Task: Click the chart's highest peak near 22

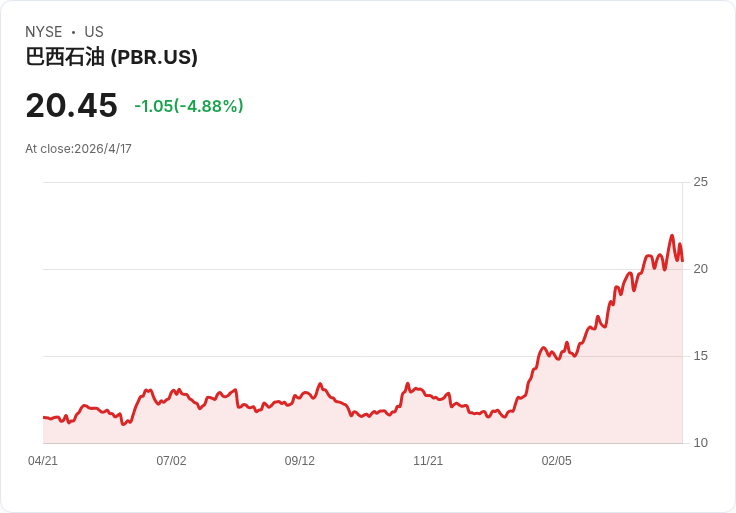Action: pyautogui.click(x=672, y=236)
